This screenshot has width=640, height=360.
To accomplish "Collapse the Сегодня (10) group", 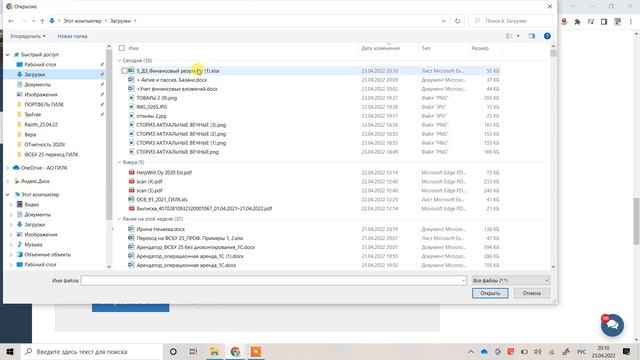I will (x=120, y=60).
